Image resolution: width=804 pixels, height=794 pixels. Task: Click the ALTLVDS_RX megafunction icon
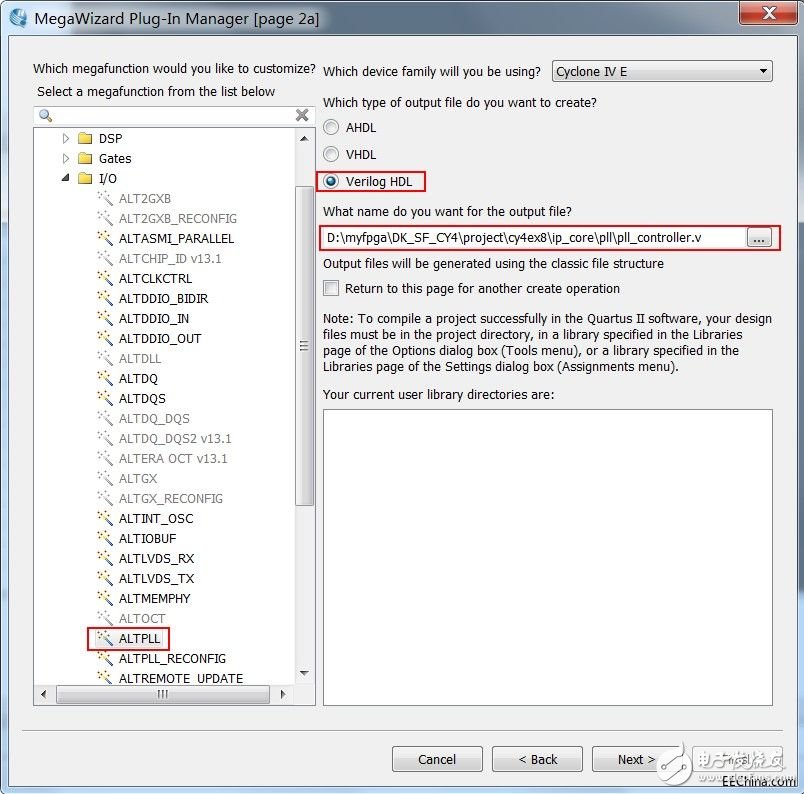tap(104, 558)
